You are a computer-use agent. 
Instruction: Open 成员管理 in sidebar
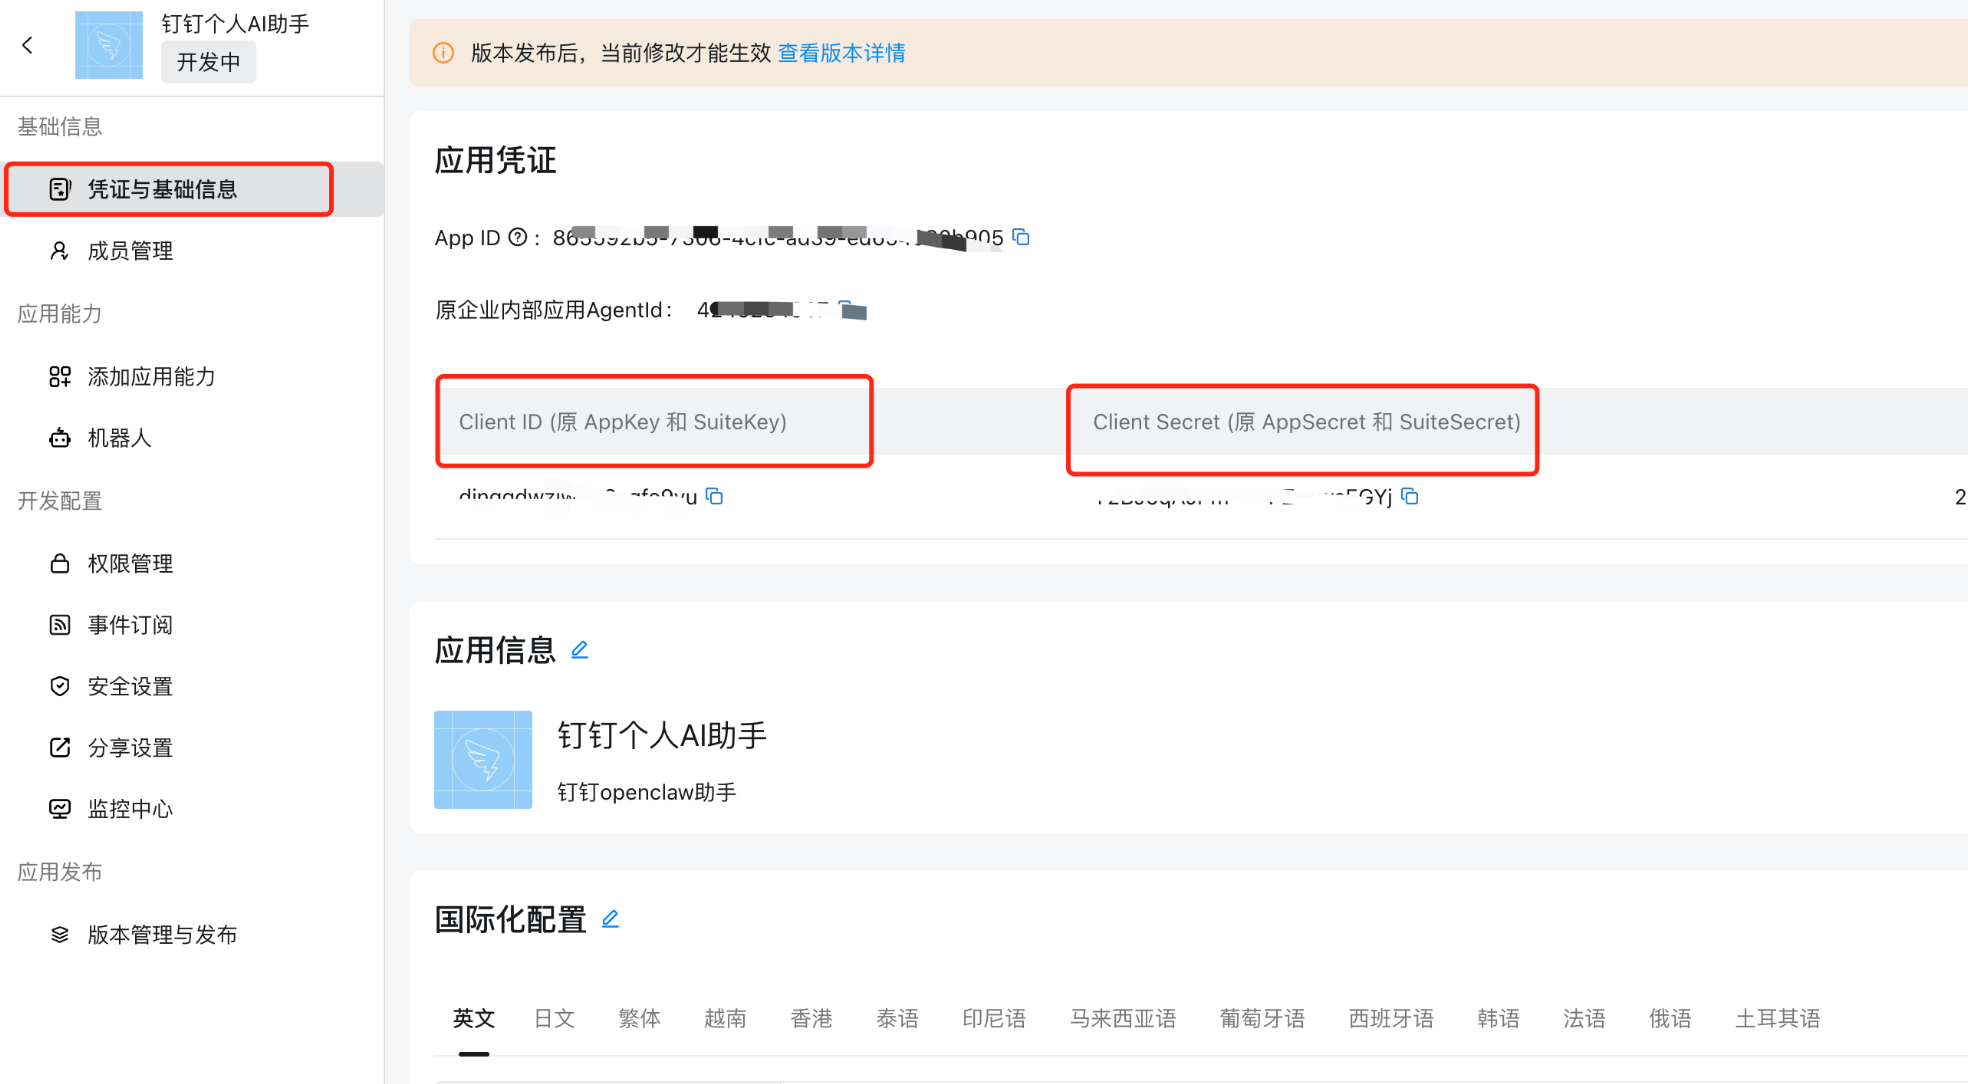click(x=130, y=251)
